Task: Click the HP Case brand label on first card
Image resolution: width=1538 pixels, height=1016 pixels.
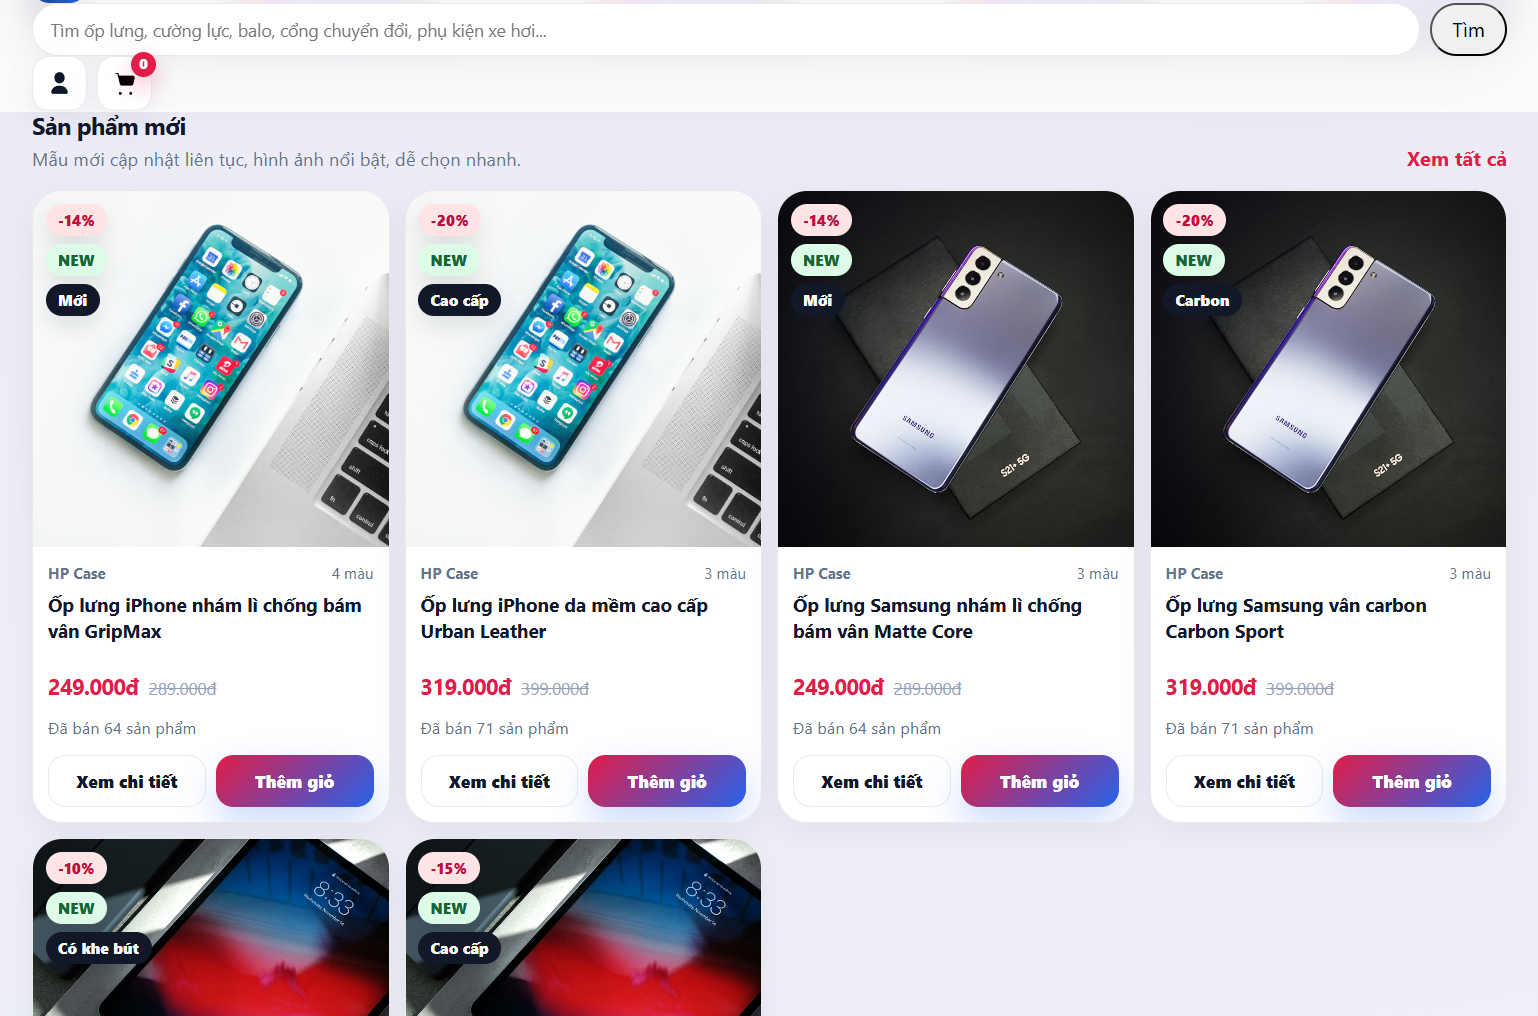Action: 76,573
